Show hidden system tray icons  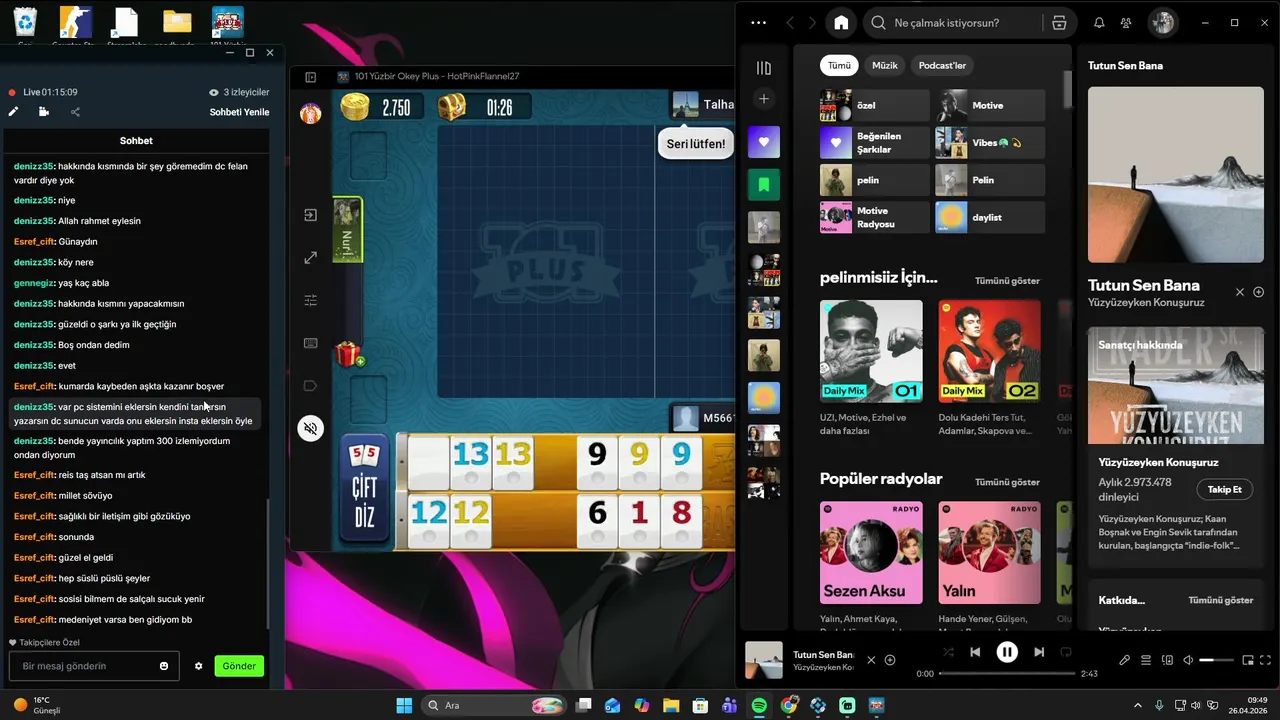click(x=1137, y=705)
